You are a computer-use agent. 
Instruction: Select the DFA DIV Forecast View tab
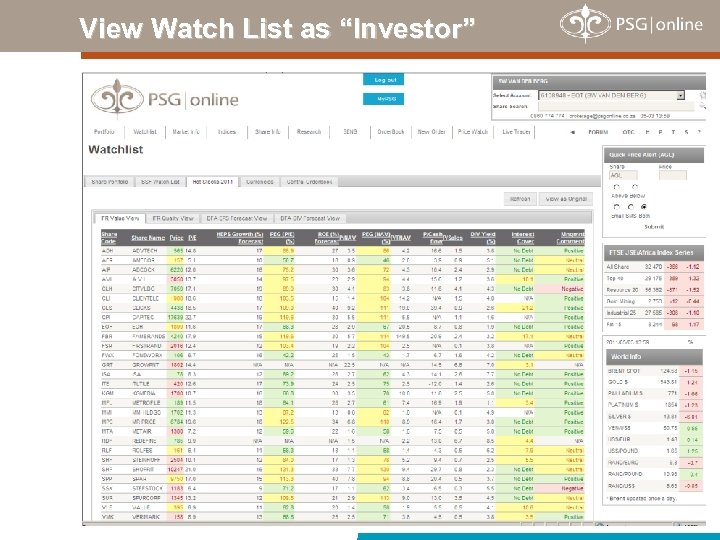pyautogui.click(x=310, y=219)
